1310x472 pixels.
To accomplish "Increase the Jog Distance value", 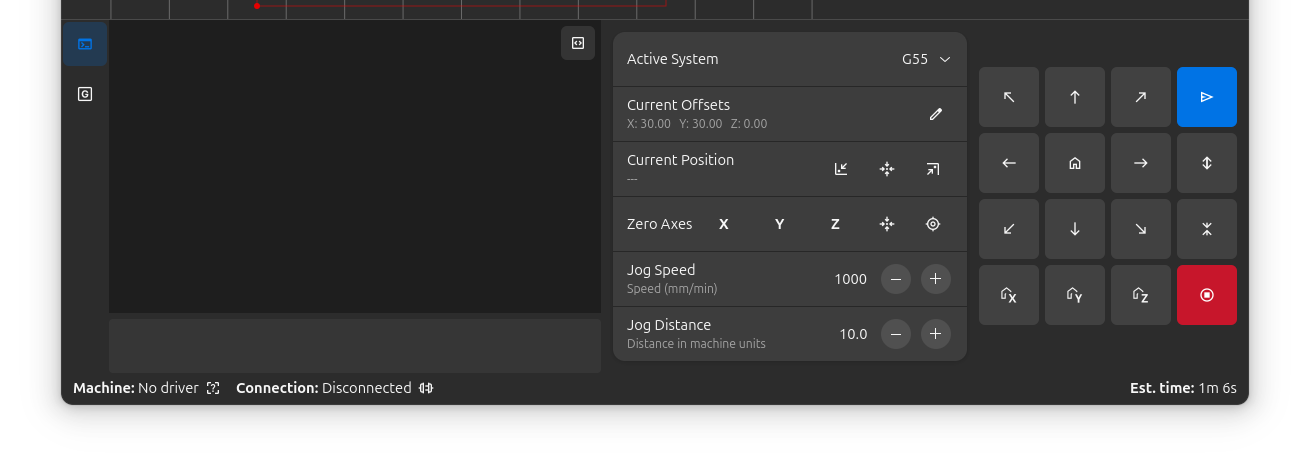I will (935, 334).
